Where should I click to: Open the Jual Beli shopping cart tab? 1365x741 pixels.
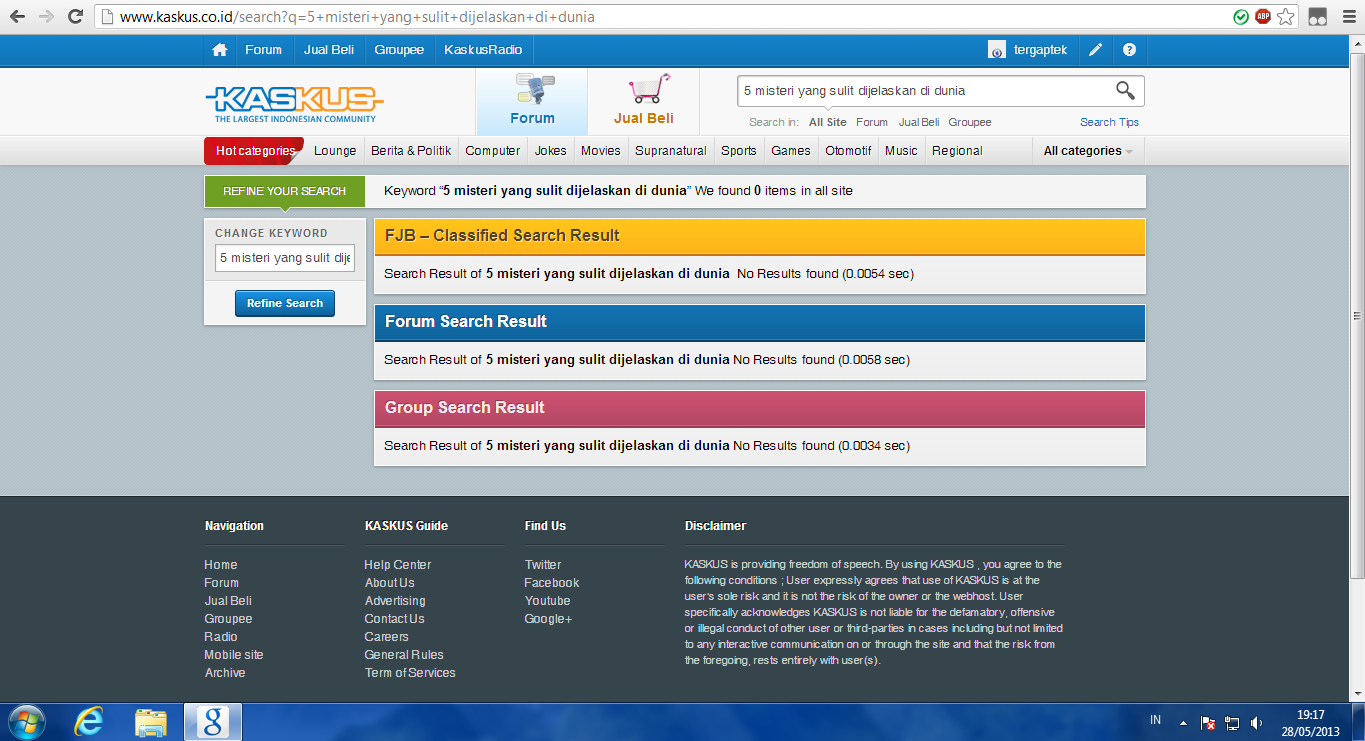643,101
